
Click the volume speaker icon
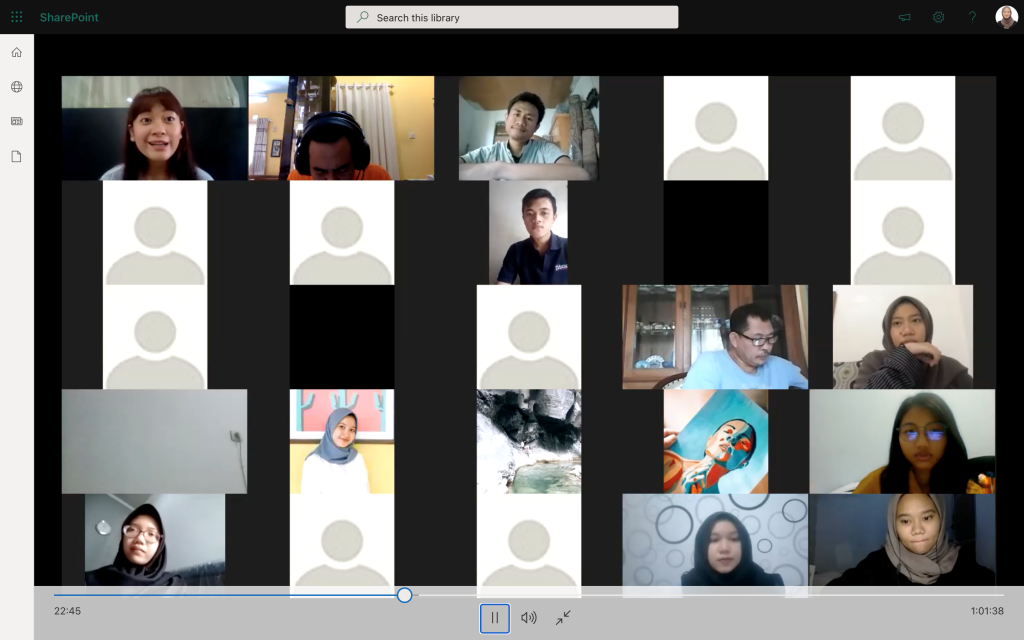click(x=529, y=618)
